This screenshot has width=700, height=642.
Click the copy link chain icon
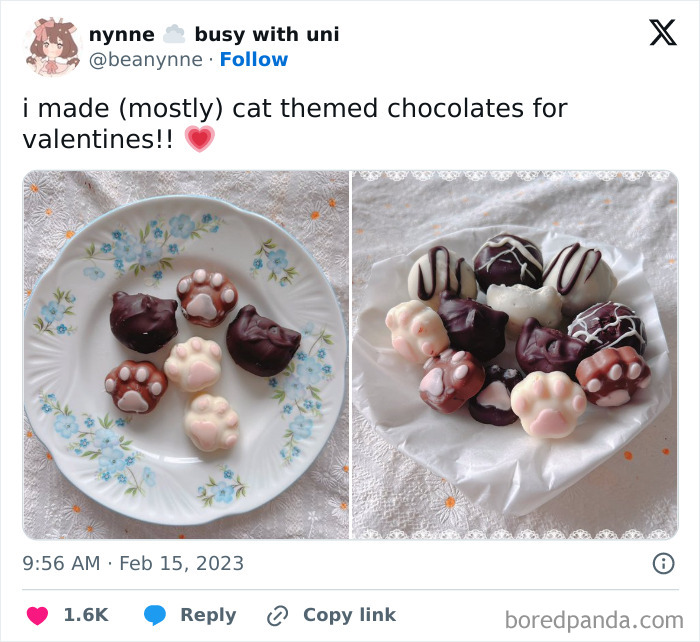click(277, 616)
